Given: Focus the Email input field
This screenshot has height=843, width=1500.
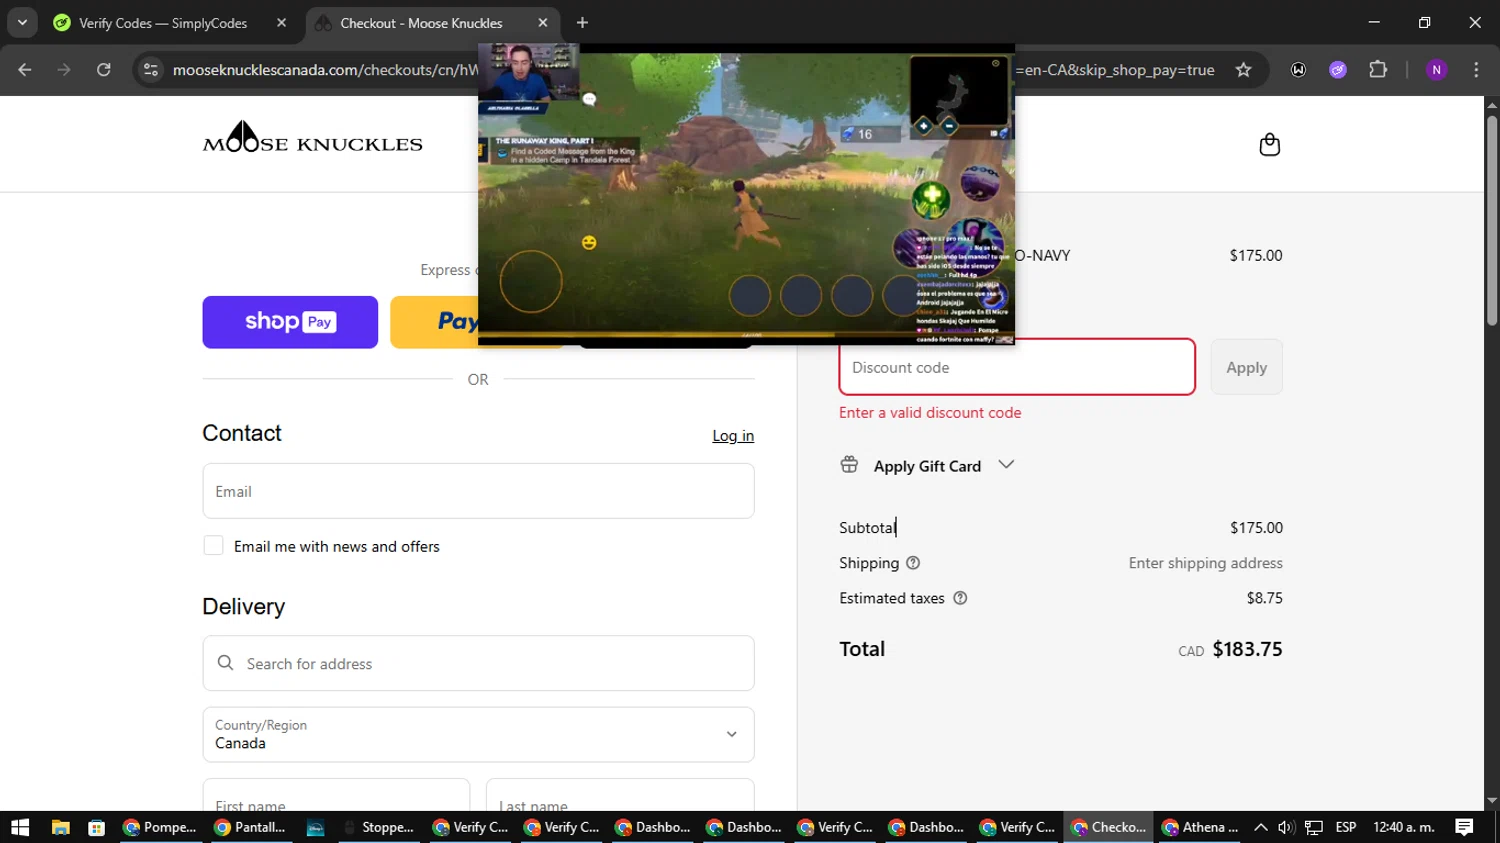Looking at the screenshot, I should [x=478, y=491].
